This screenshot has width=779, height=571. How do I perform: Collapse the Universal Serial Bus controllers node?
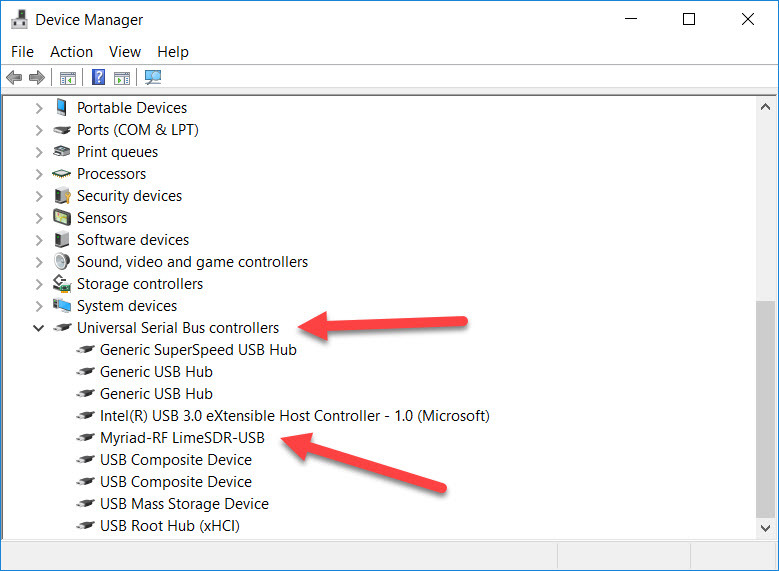pos(39,328)
